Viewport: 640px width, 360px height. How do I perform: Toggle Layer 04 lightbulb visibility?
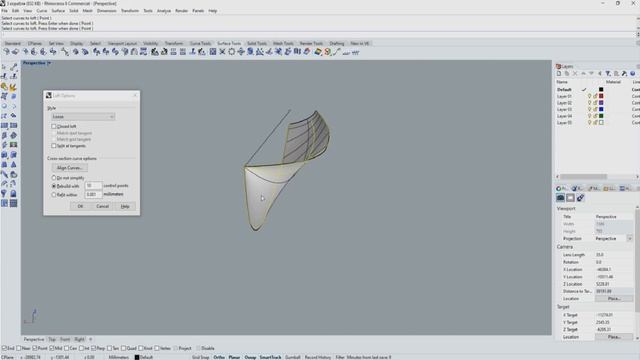tap(589, 116)
